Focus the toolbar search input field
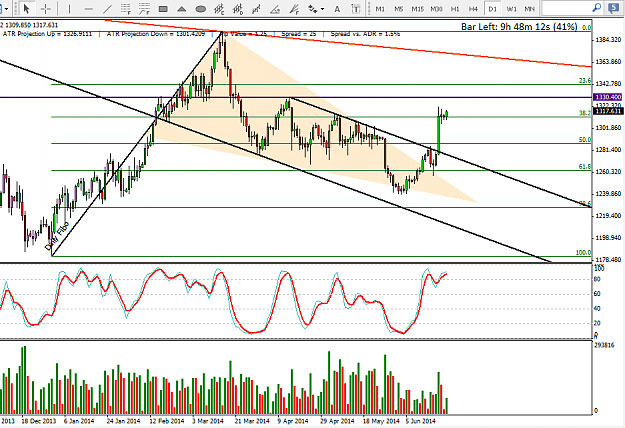Image resolution: width=625 pixels, height=428 pixels. (566, 8)
